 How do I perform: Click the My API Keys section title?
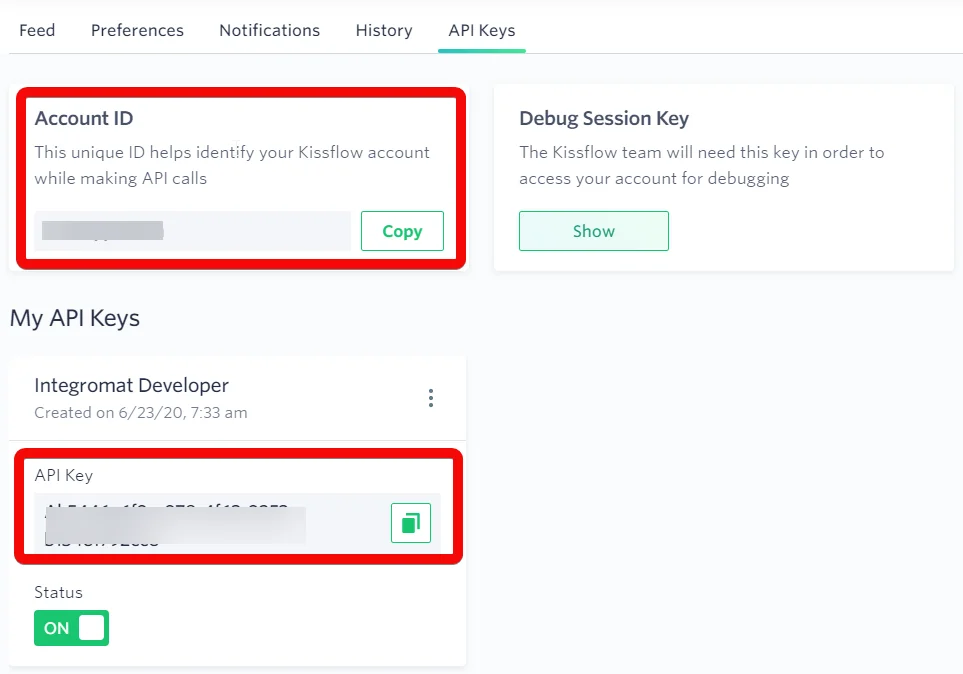coord(75,318)
